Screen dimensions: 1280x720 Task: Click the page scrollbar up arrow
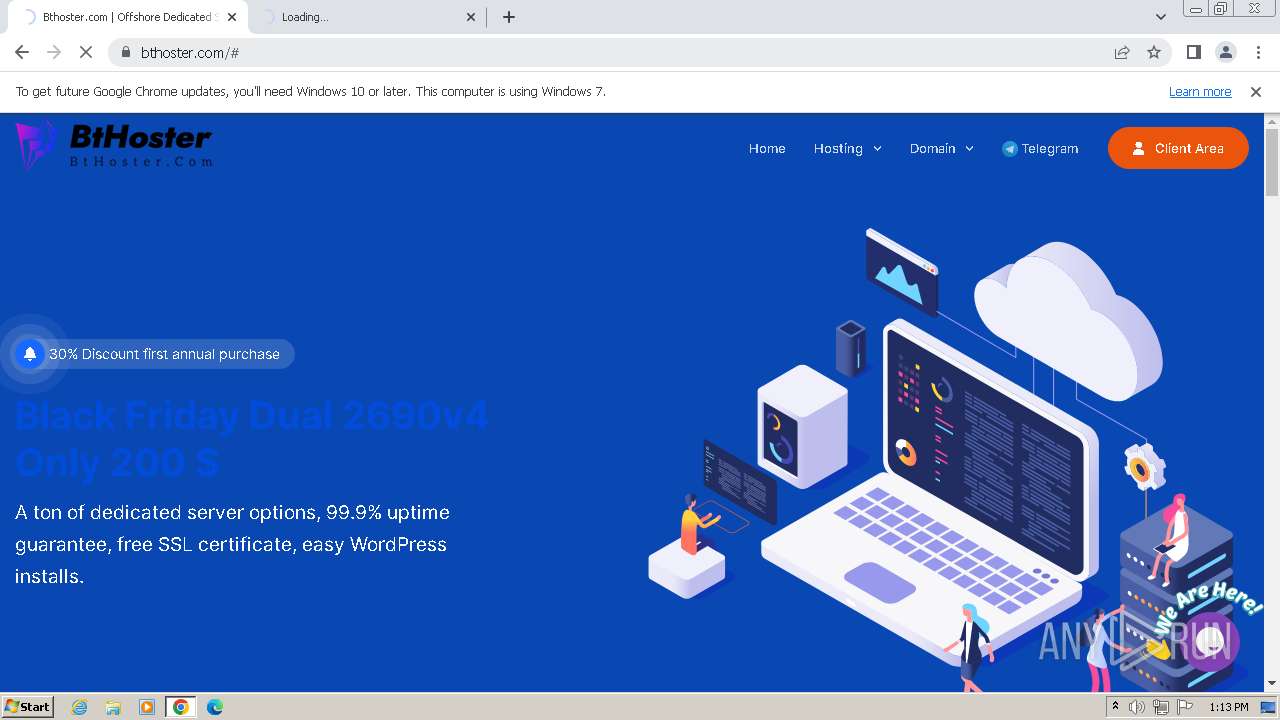pos(1272,122)
